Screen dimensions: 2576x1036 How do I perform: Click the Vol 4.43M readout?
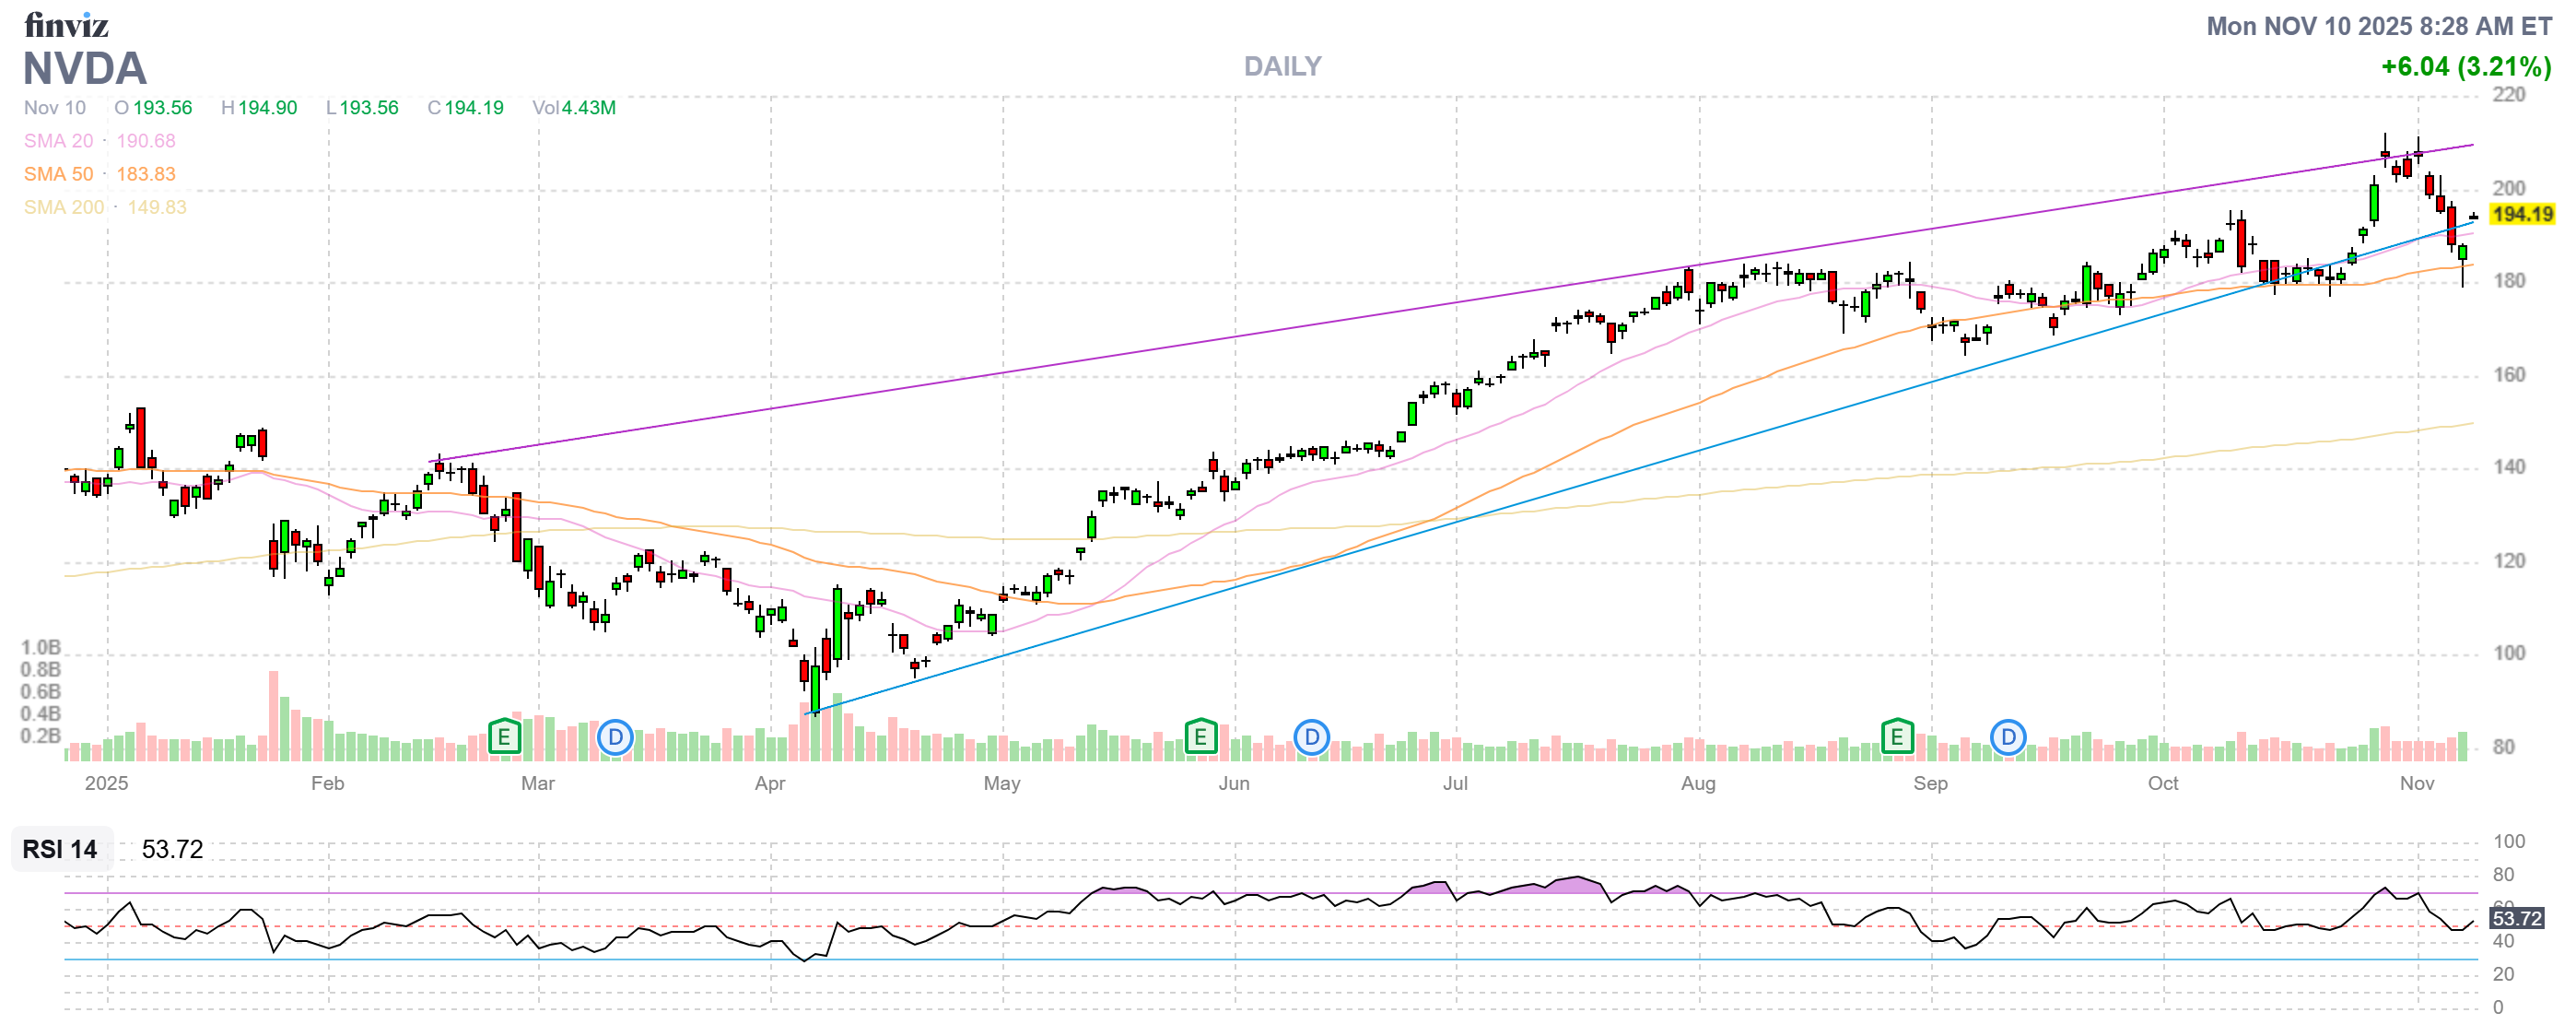[574, 108]
